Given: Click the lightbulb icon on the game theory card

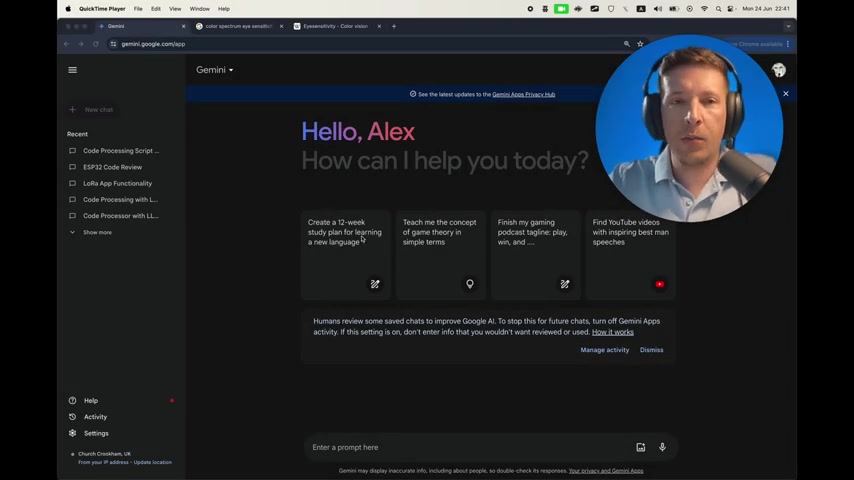Looking at the screenshot, I should [469, 284].
